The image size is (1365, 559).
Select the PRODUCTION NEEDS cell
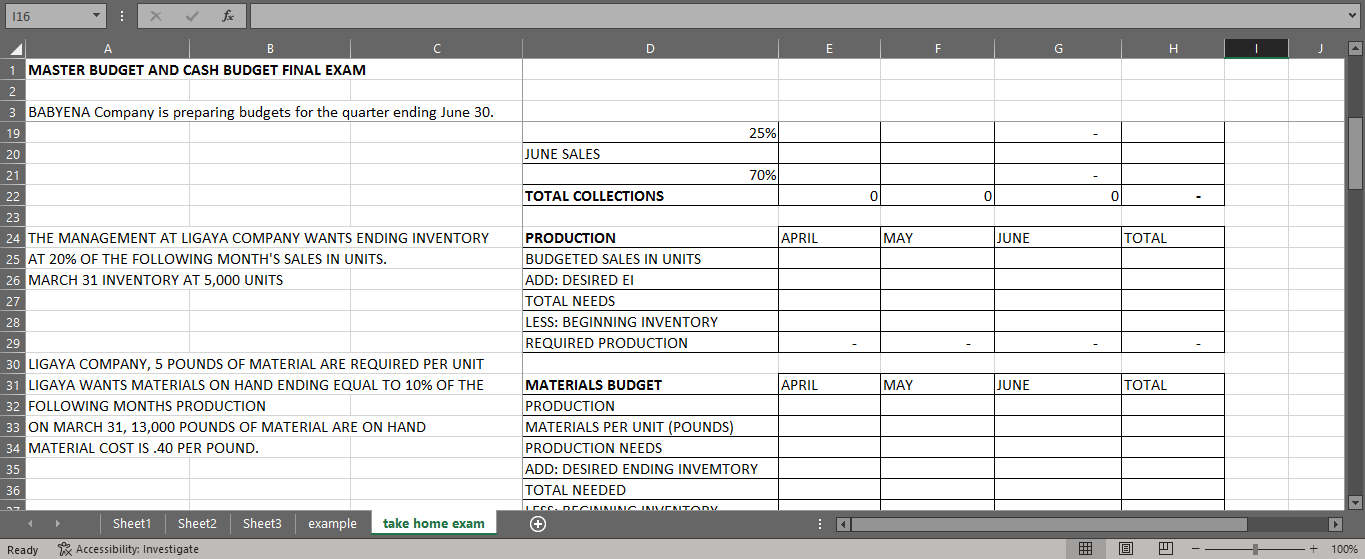(x=650, y=448)
